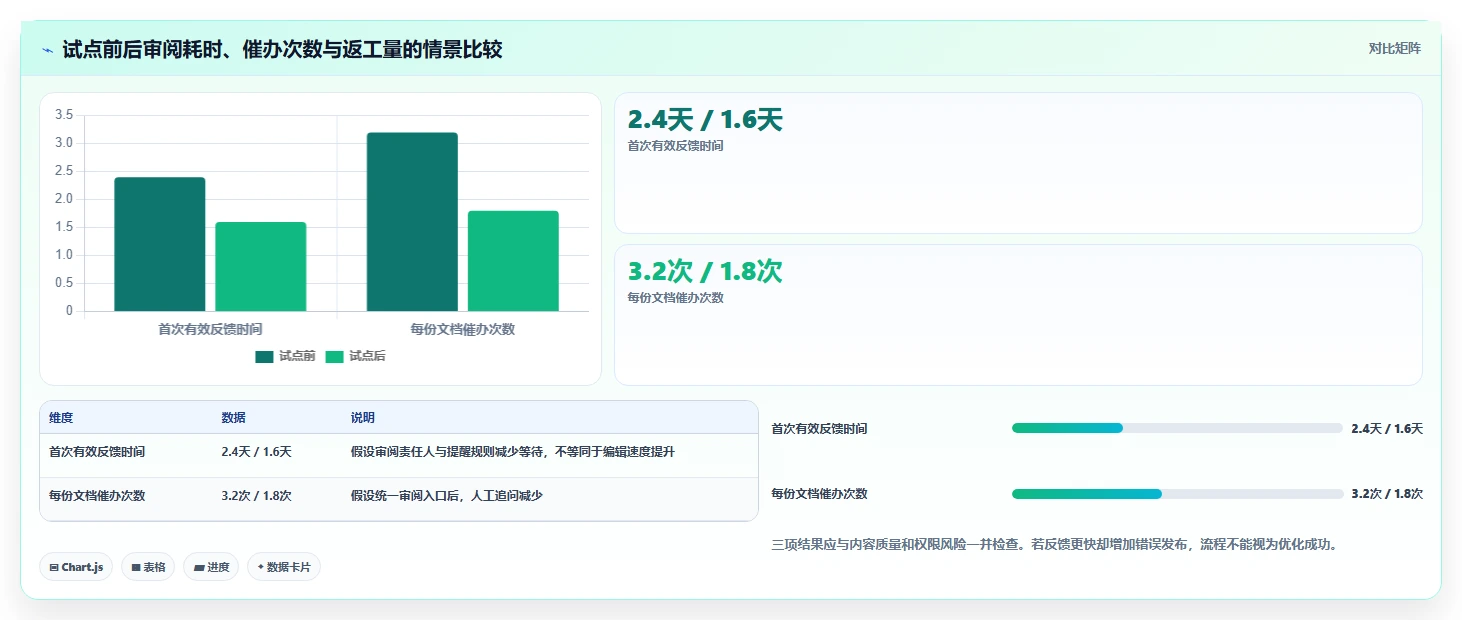Click the 对比矩阵 label in the header
This screenshot has width=1462, height=620.
(x=1395, y=48)
